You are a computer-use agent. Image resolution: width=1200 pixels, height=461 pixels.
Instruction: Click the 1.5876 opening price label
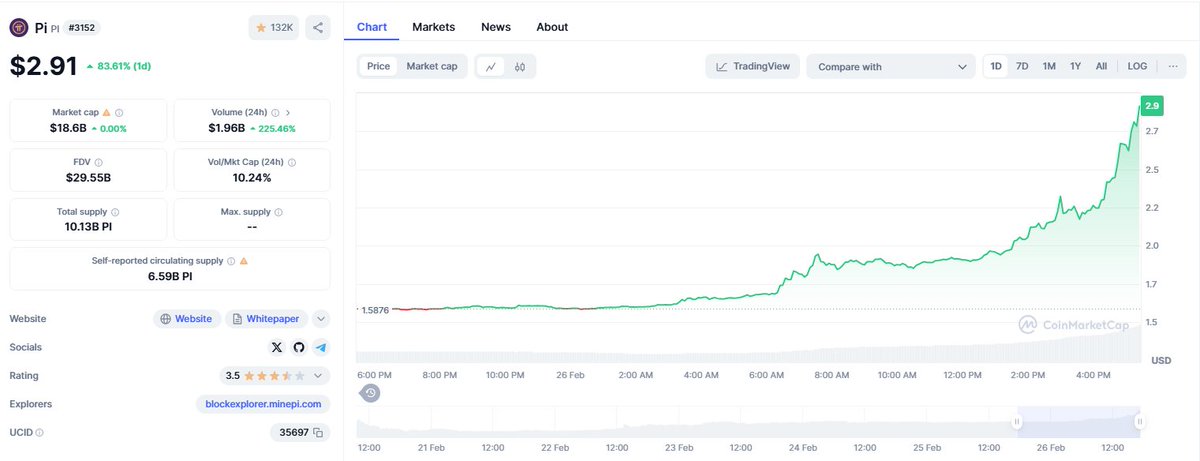pos(376,310)
